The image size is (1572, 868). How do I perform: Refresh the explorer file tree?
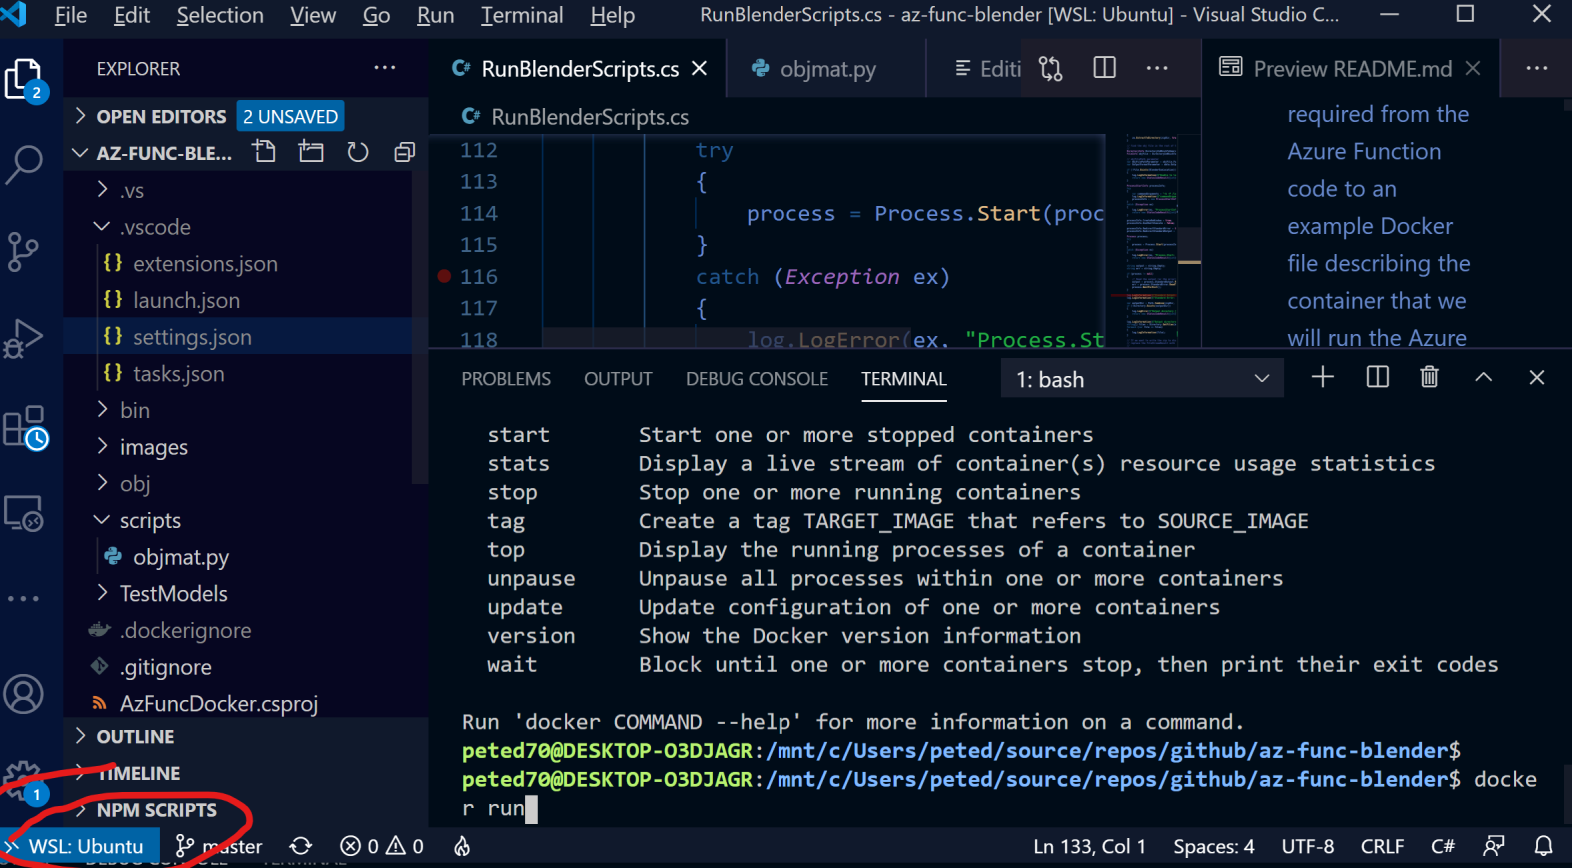(x=358, y=152)
